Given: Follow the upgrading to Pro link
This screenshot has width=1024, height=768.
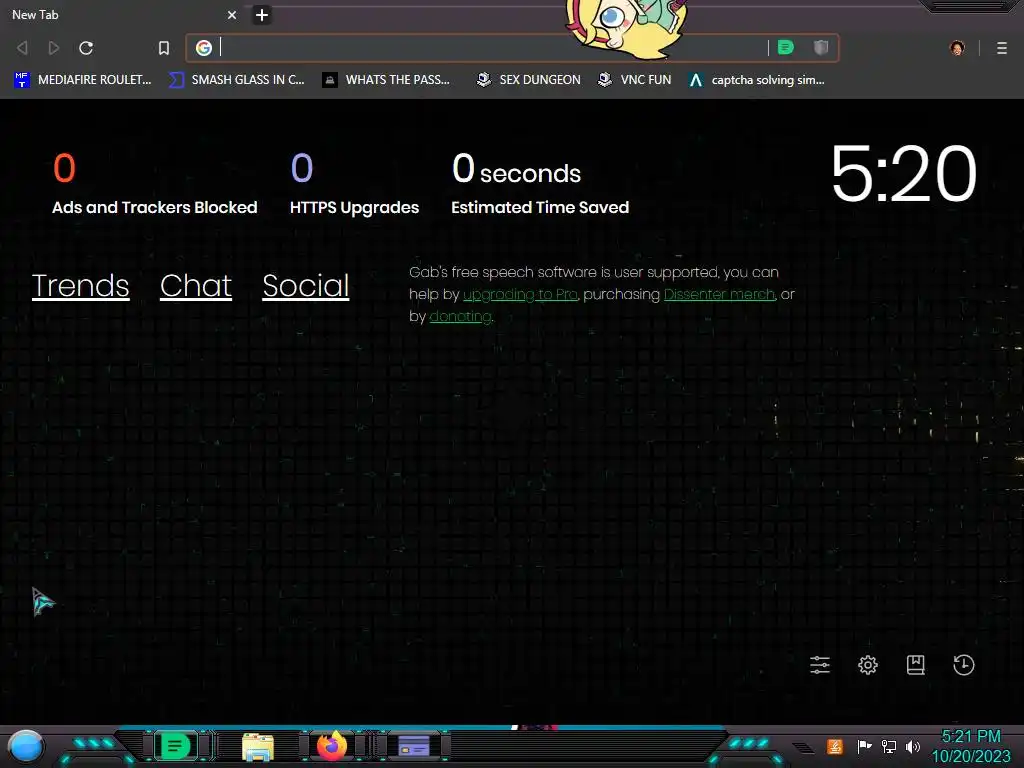Looking at the screenshot, I should click(520, 295).
